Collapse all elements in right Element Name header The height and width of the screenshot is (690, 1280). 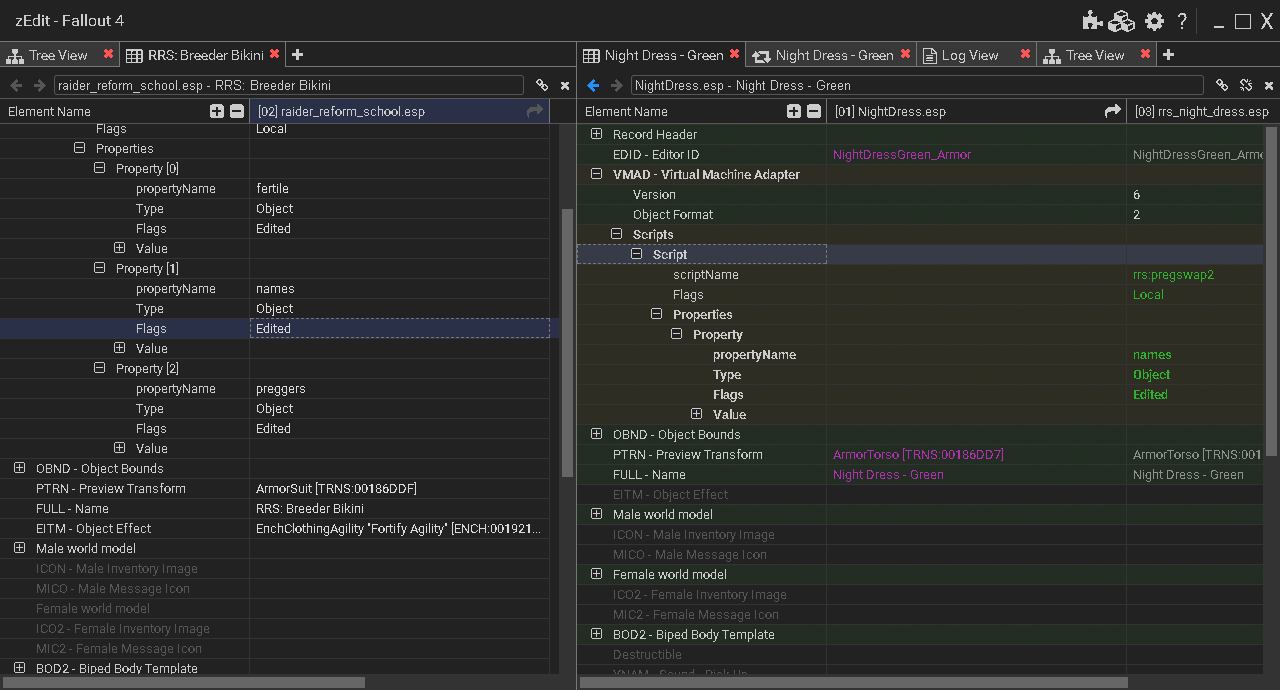[x=814, y=112]
